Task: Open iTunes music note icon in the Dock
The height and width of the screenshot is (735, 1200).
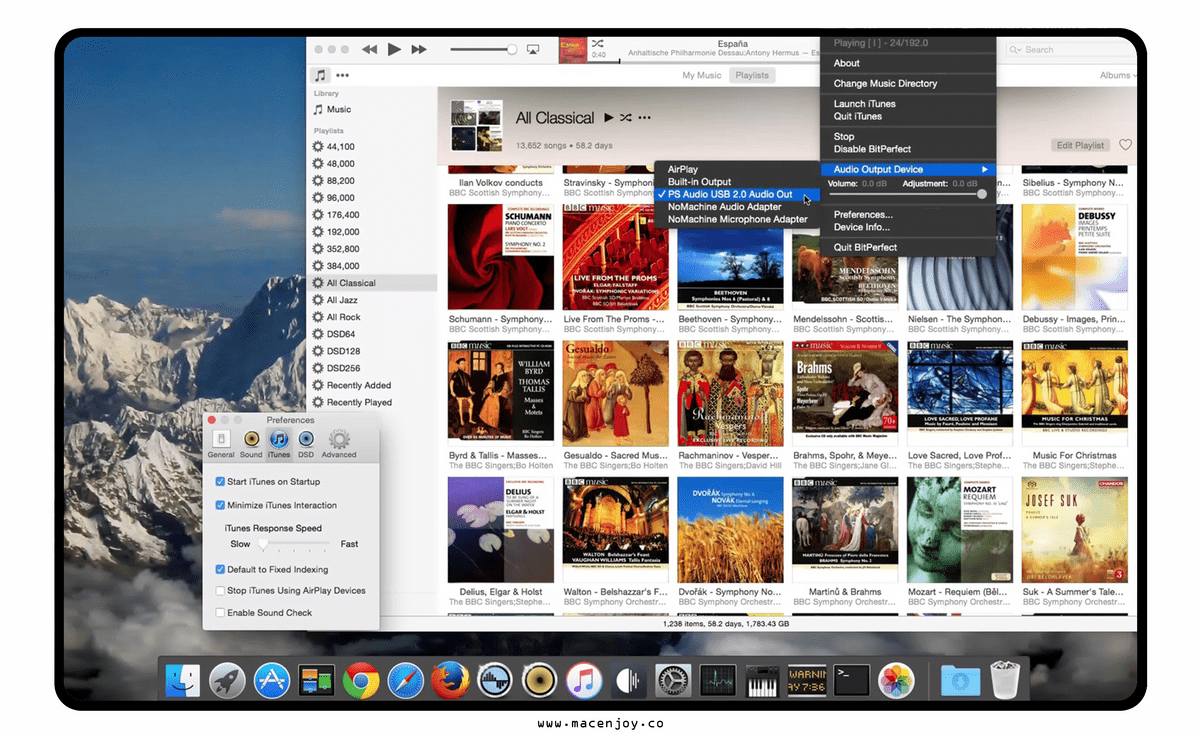Action: pos(584,681)
